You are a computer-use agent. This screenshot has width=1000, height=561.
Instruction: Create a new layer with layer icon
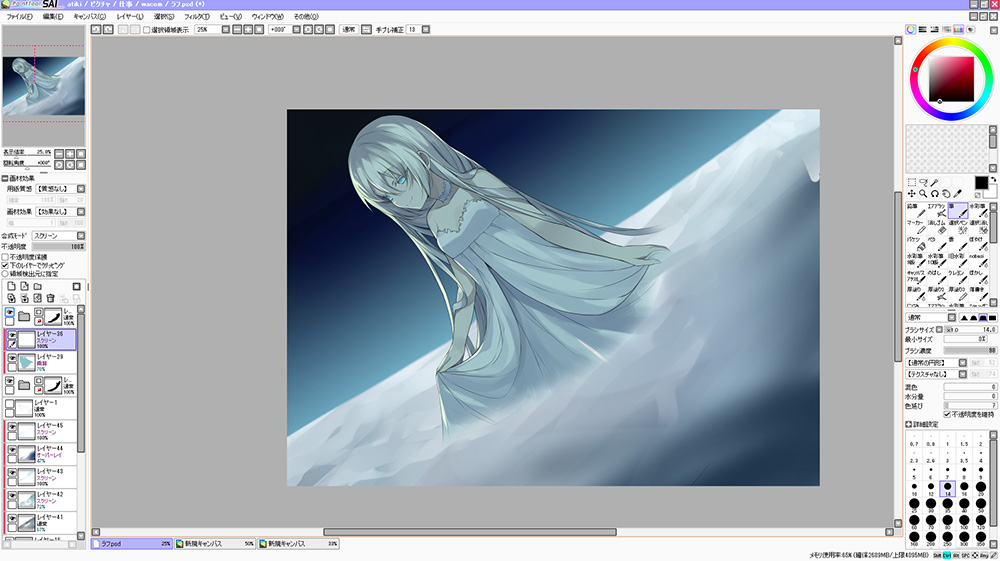pos(11,286)
